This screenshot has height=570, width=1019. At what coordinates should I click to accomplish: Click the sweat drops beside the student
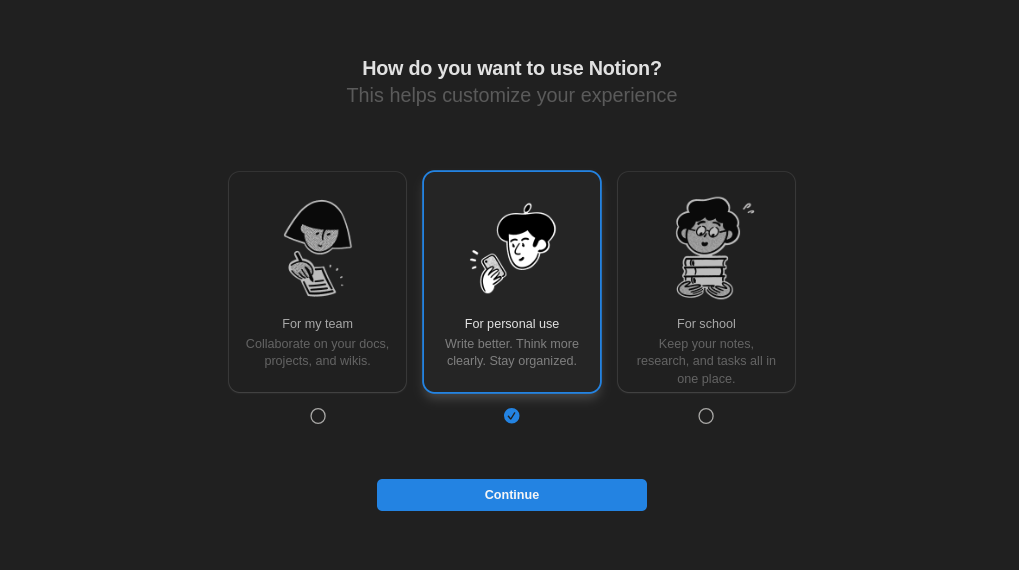coord(749,208)
